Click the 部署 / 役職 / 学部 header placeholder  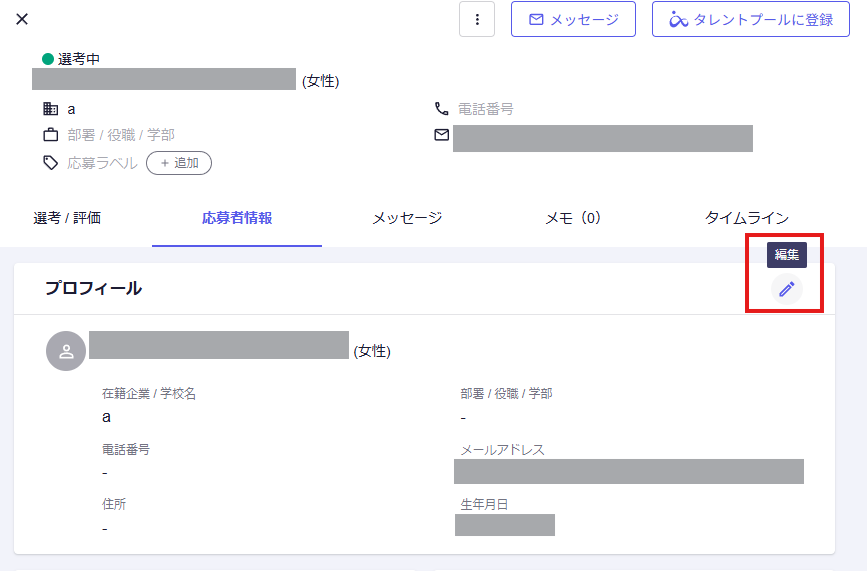[x=121, y=135]
